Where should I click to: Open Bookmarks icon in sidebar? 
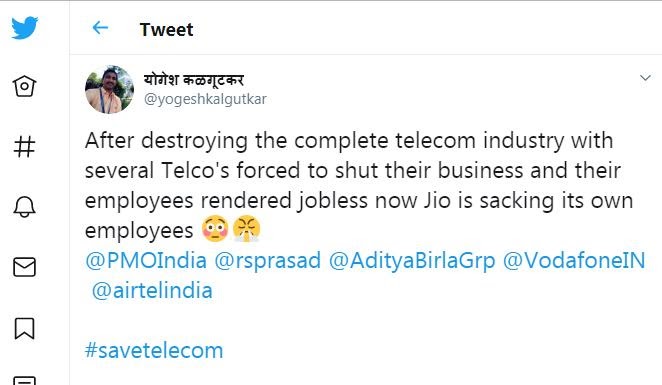24,328
